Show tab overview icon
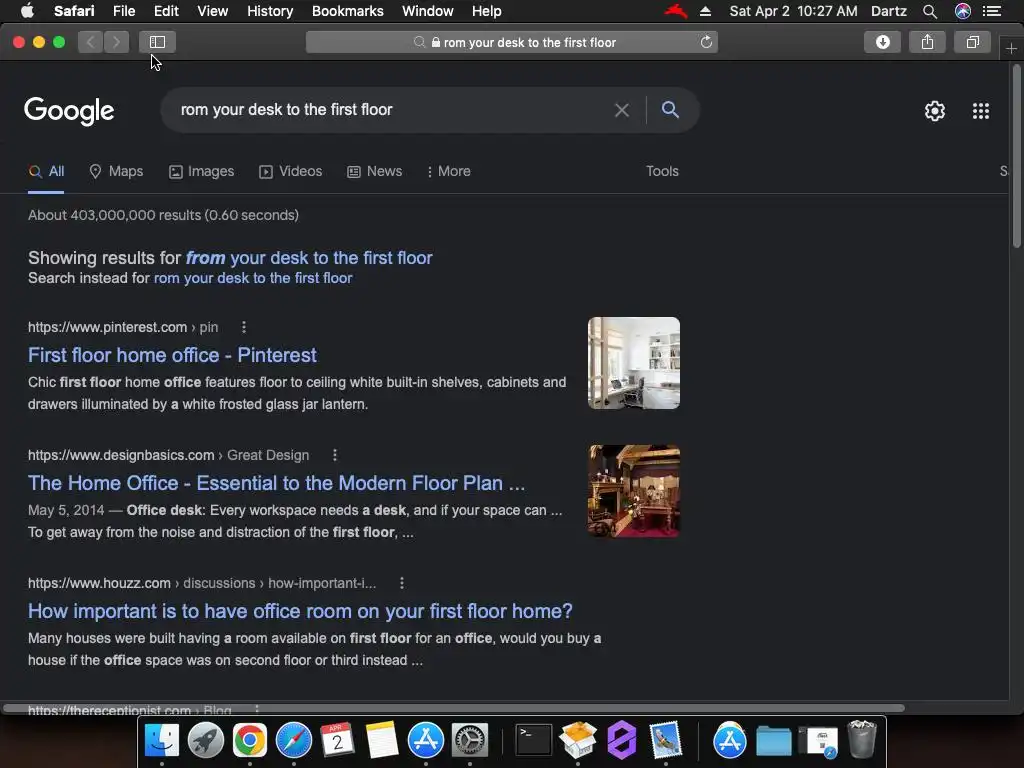 [x=972, y=42]
